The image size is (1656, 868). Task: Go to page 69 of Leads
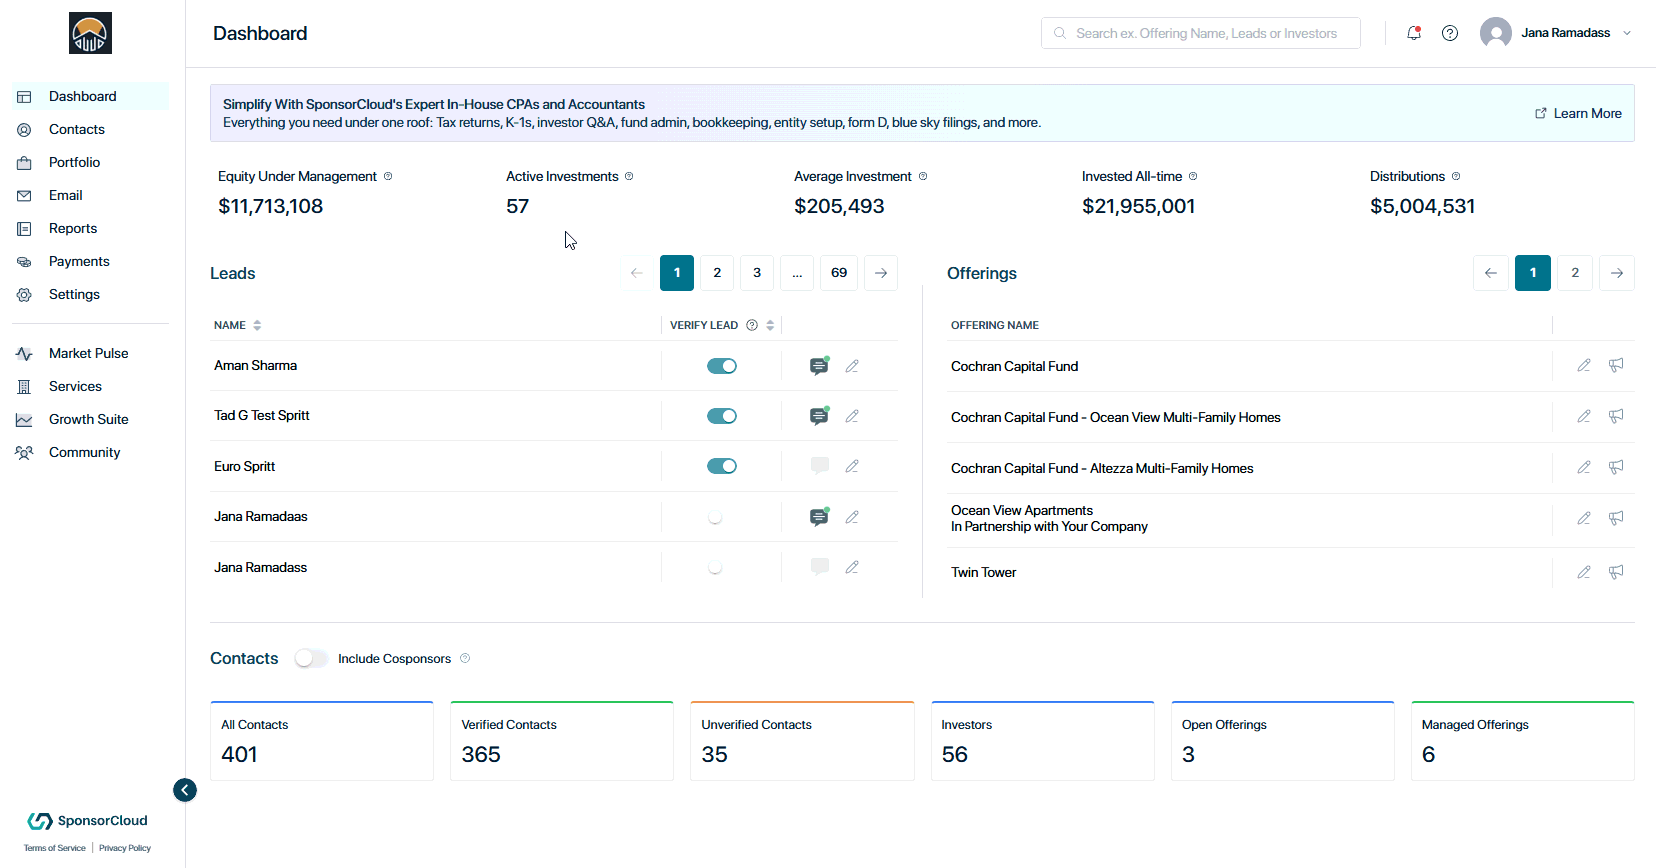[x=839, y=273]
